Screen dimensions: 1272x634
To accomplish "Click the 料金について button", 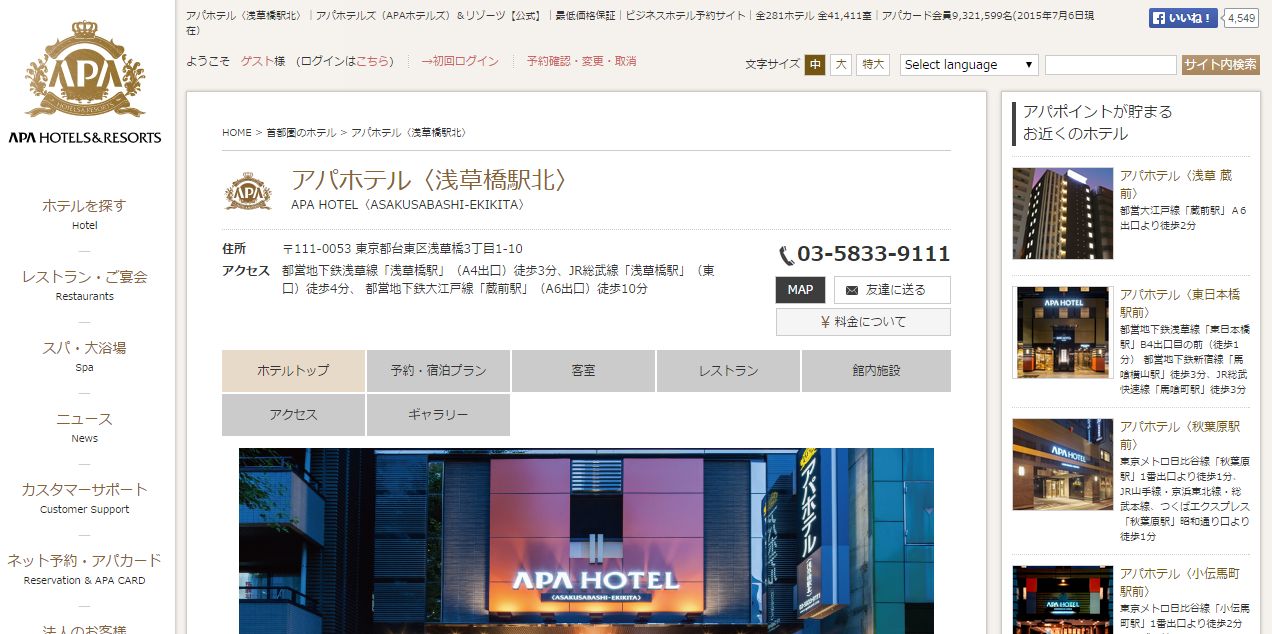I will pos(863,322).
